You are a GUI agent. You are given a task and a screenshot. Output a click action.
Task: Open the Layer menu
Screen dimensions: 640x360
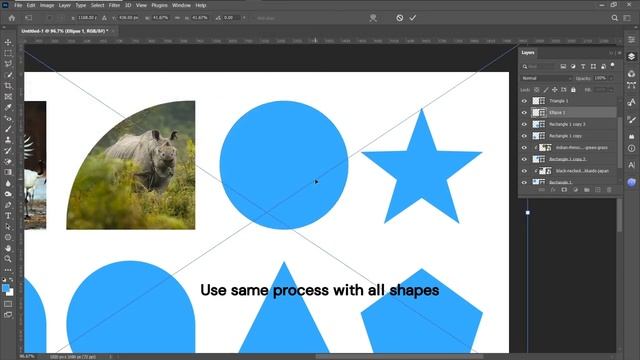pos(64,5)
